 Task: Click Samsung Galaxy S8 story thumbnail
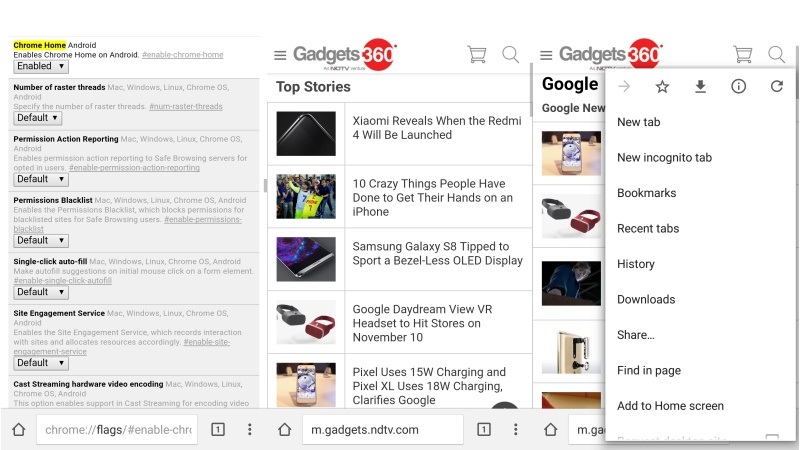(306, 259)
